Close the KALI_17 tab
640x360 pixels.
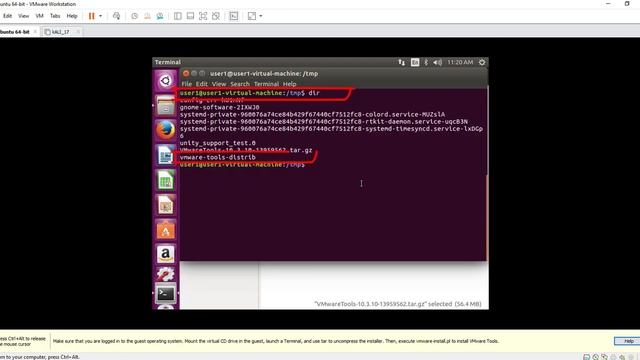point(78,31)
